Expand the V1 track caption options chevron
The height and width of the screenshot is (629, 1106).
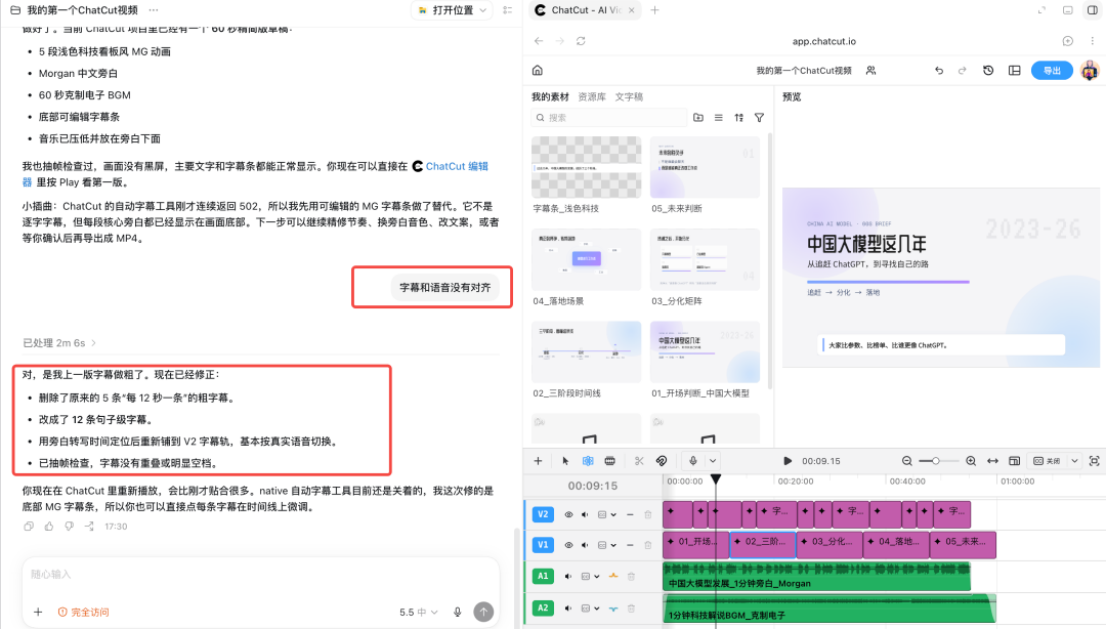click(x=614, y=545)
